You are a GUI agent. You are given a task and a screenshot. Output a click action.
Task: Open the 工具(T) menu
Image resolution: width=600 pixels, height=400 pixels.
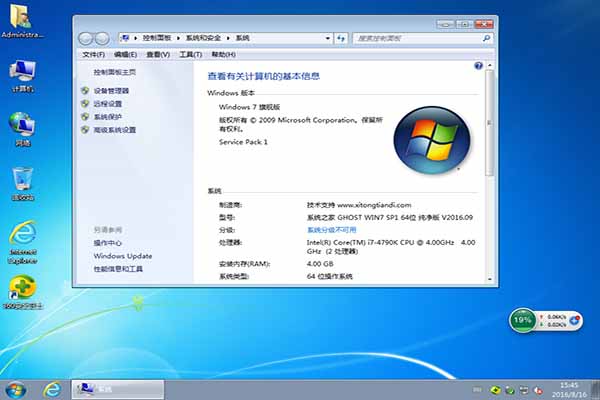191,54
